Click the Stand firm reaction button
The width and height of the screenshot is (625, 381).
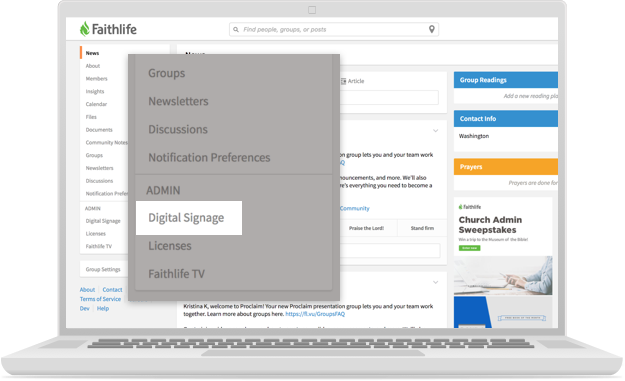click(422, 228)
